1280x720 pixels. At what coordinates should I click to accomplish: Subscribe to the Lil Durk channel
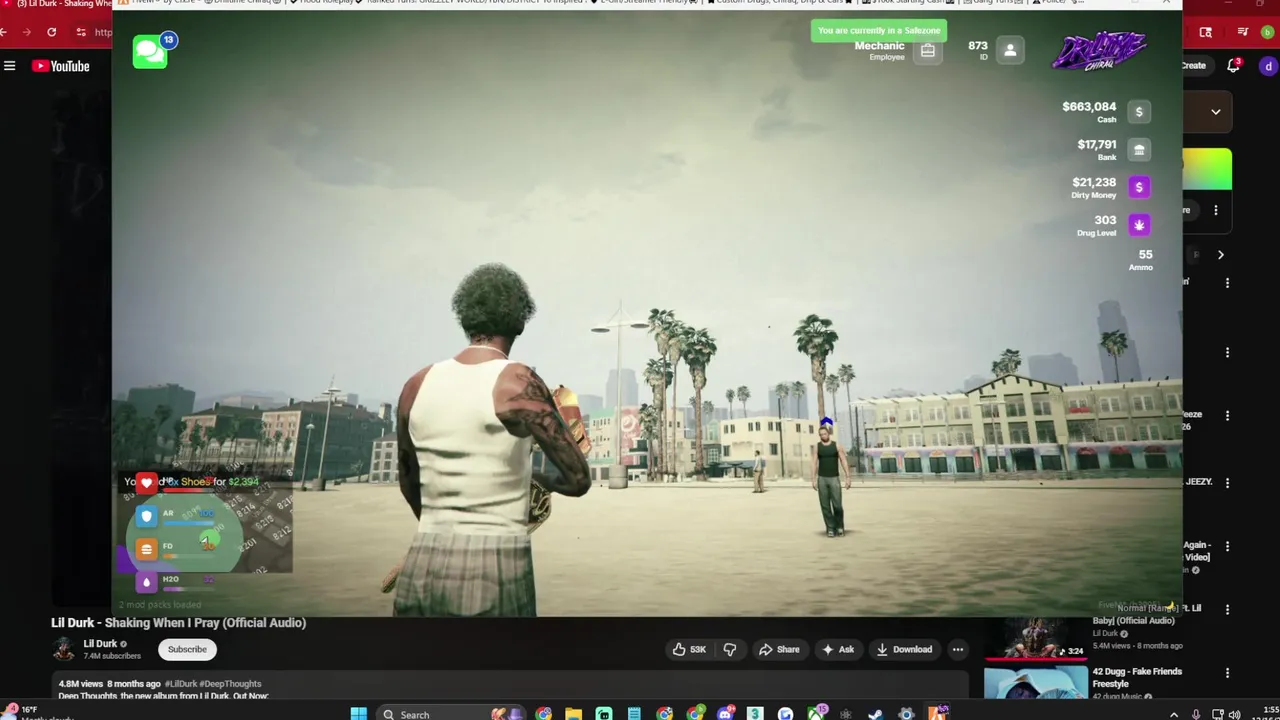click(187, 650)
